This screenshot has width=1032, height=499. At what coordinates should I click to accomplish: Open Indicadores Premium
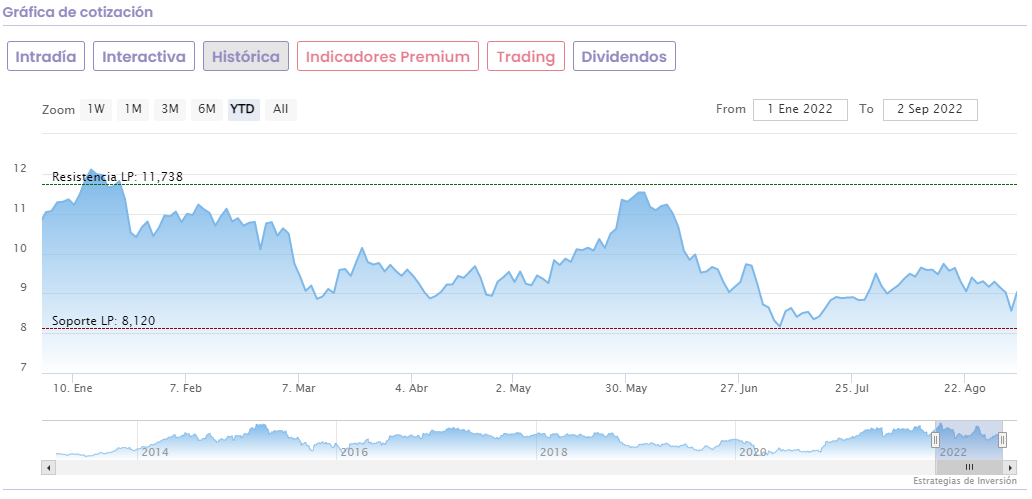(388, 57)
